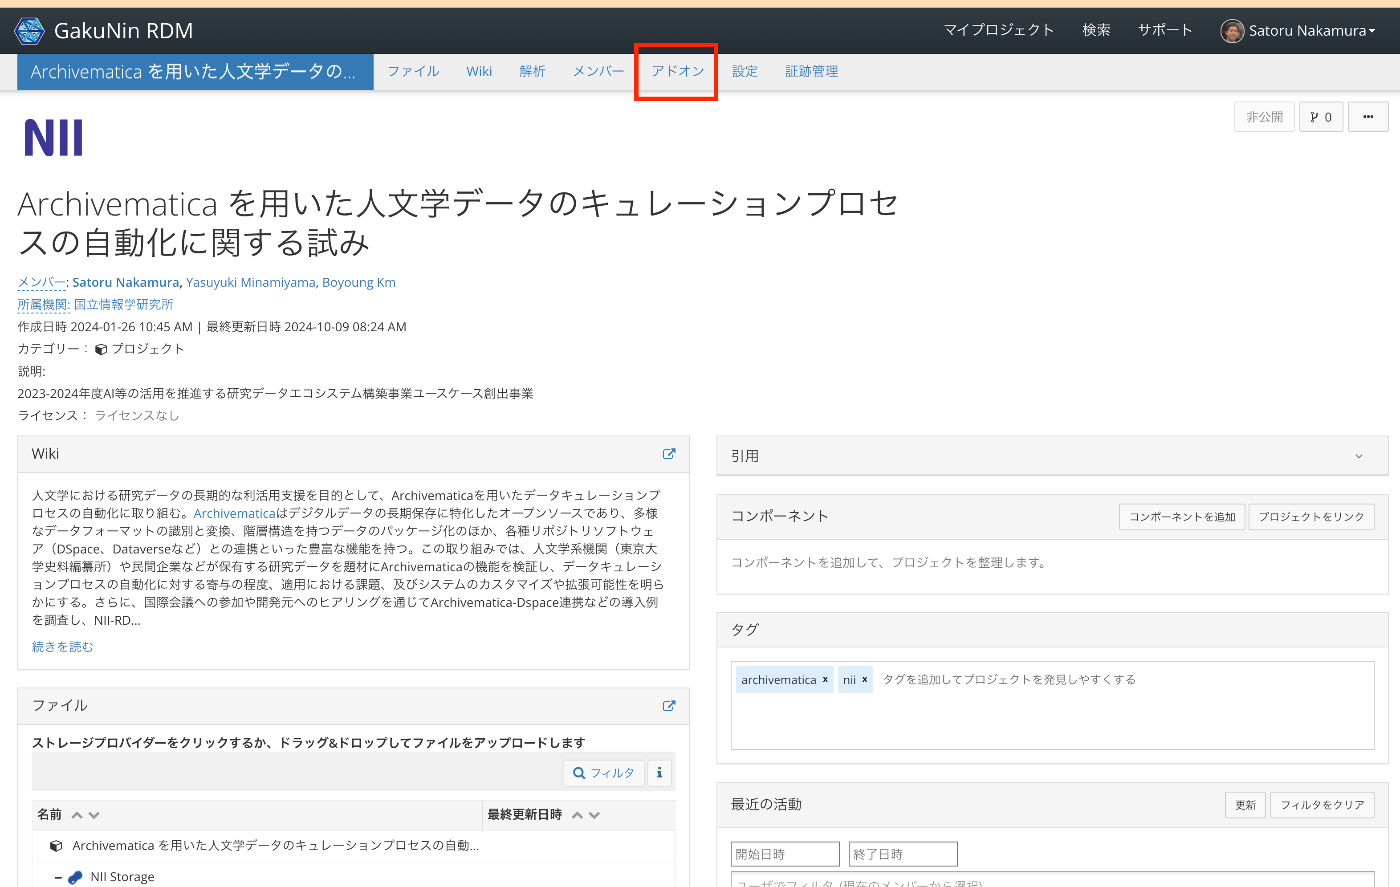This screenshot has height=887, width=1400.
Task: Remove the archivematica tag
Action: pos(825,680)
